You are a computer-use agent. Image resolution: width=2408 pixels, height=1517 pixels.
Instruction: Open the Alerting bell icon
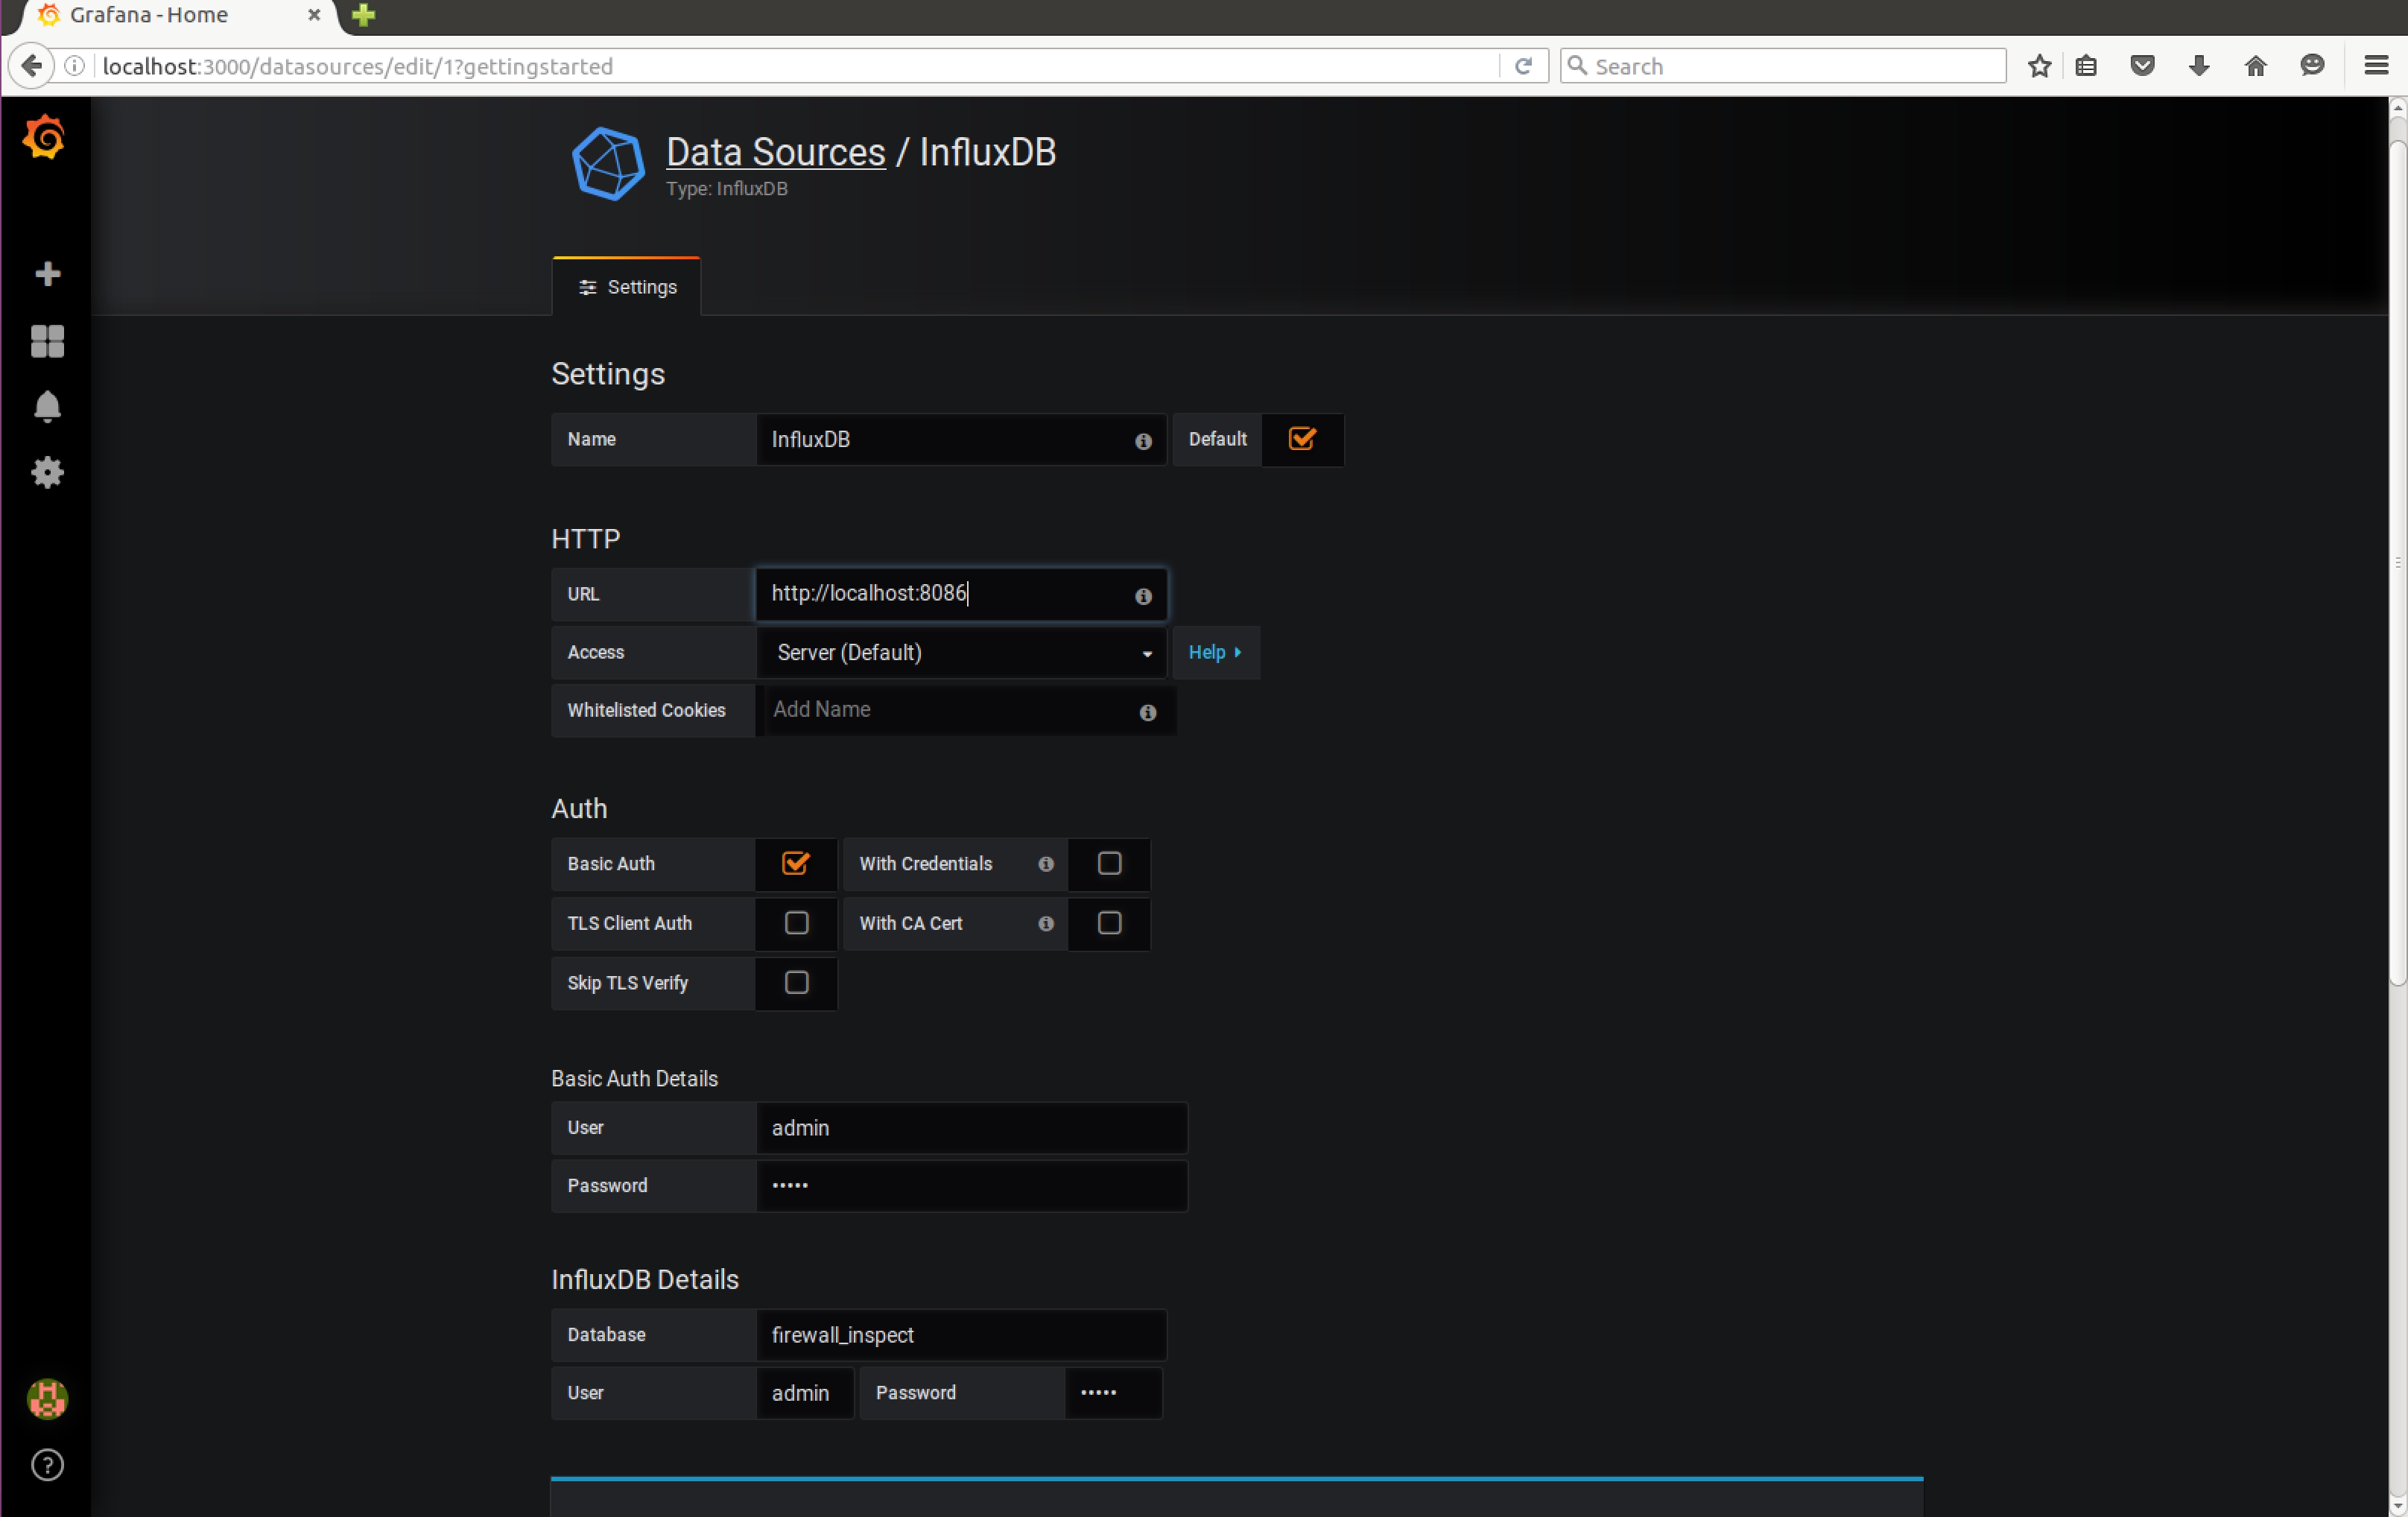coord(47,407)
